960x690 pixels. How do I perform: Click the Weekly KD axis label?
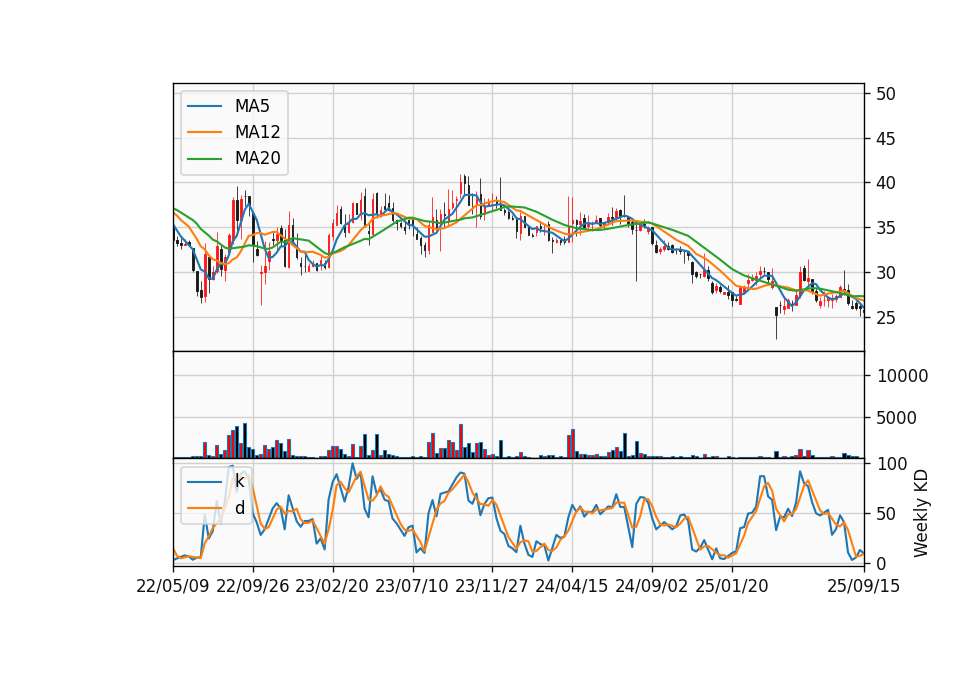[921, 513]
